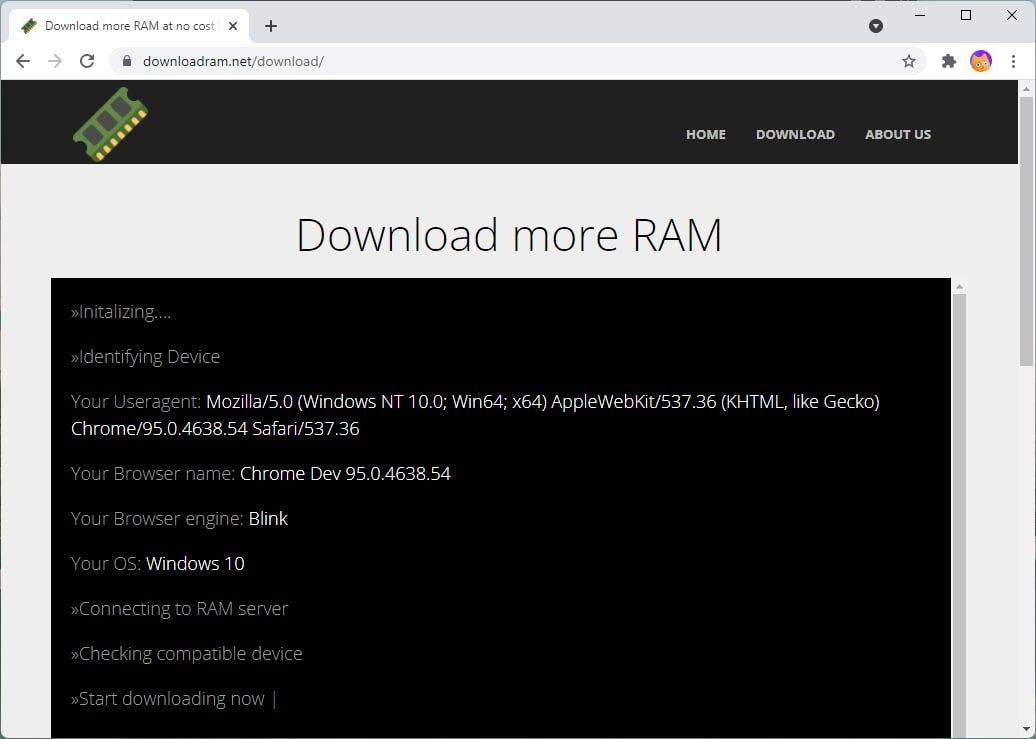Viewport: 1036px width, 739px height.
Task: Open the ABOUT US navigation link
Action: pyautogui.click(x=898, y=134)
